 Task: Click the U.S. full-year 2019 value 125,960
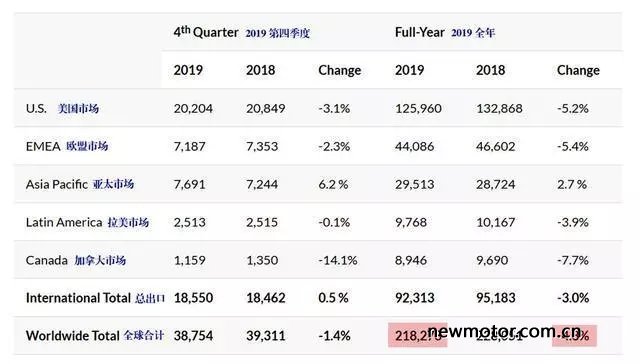pos(418,109)
